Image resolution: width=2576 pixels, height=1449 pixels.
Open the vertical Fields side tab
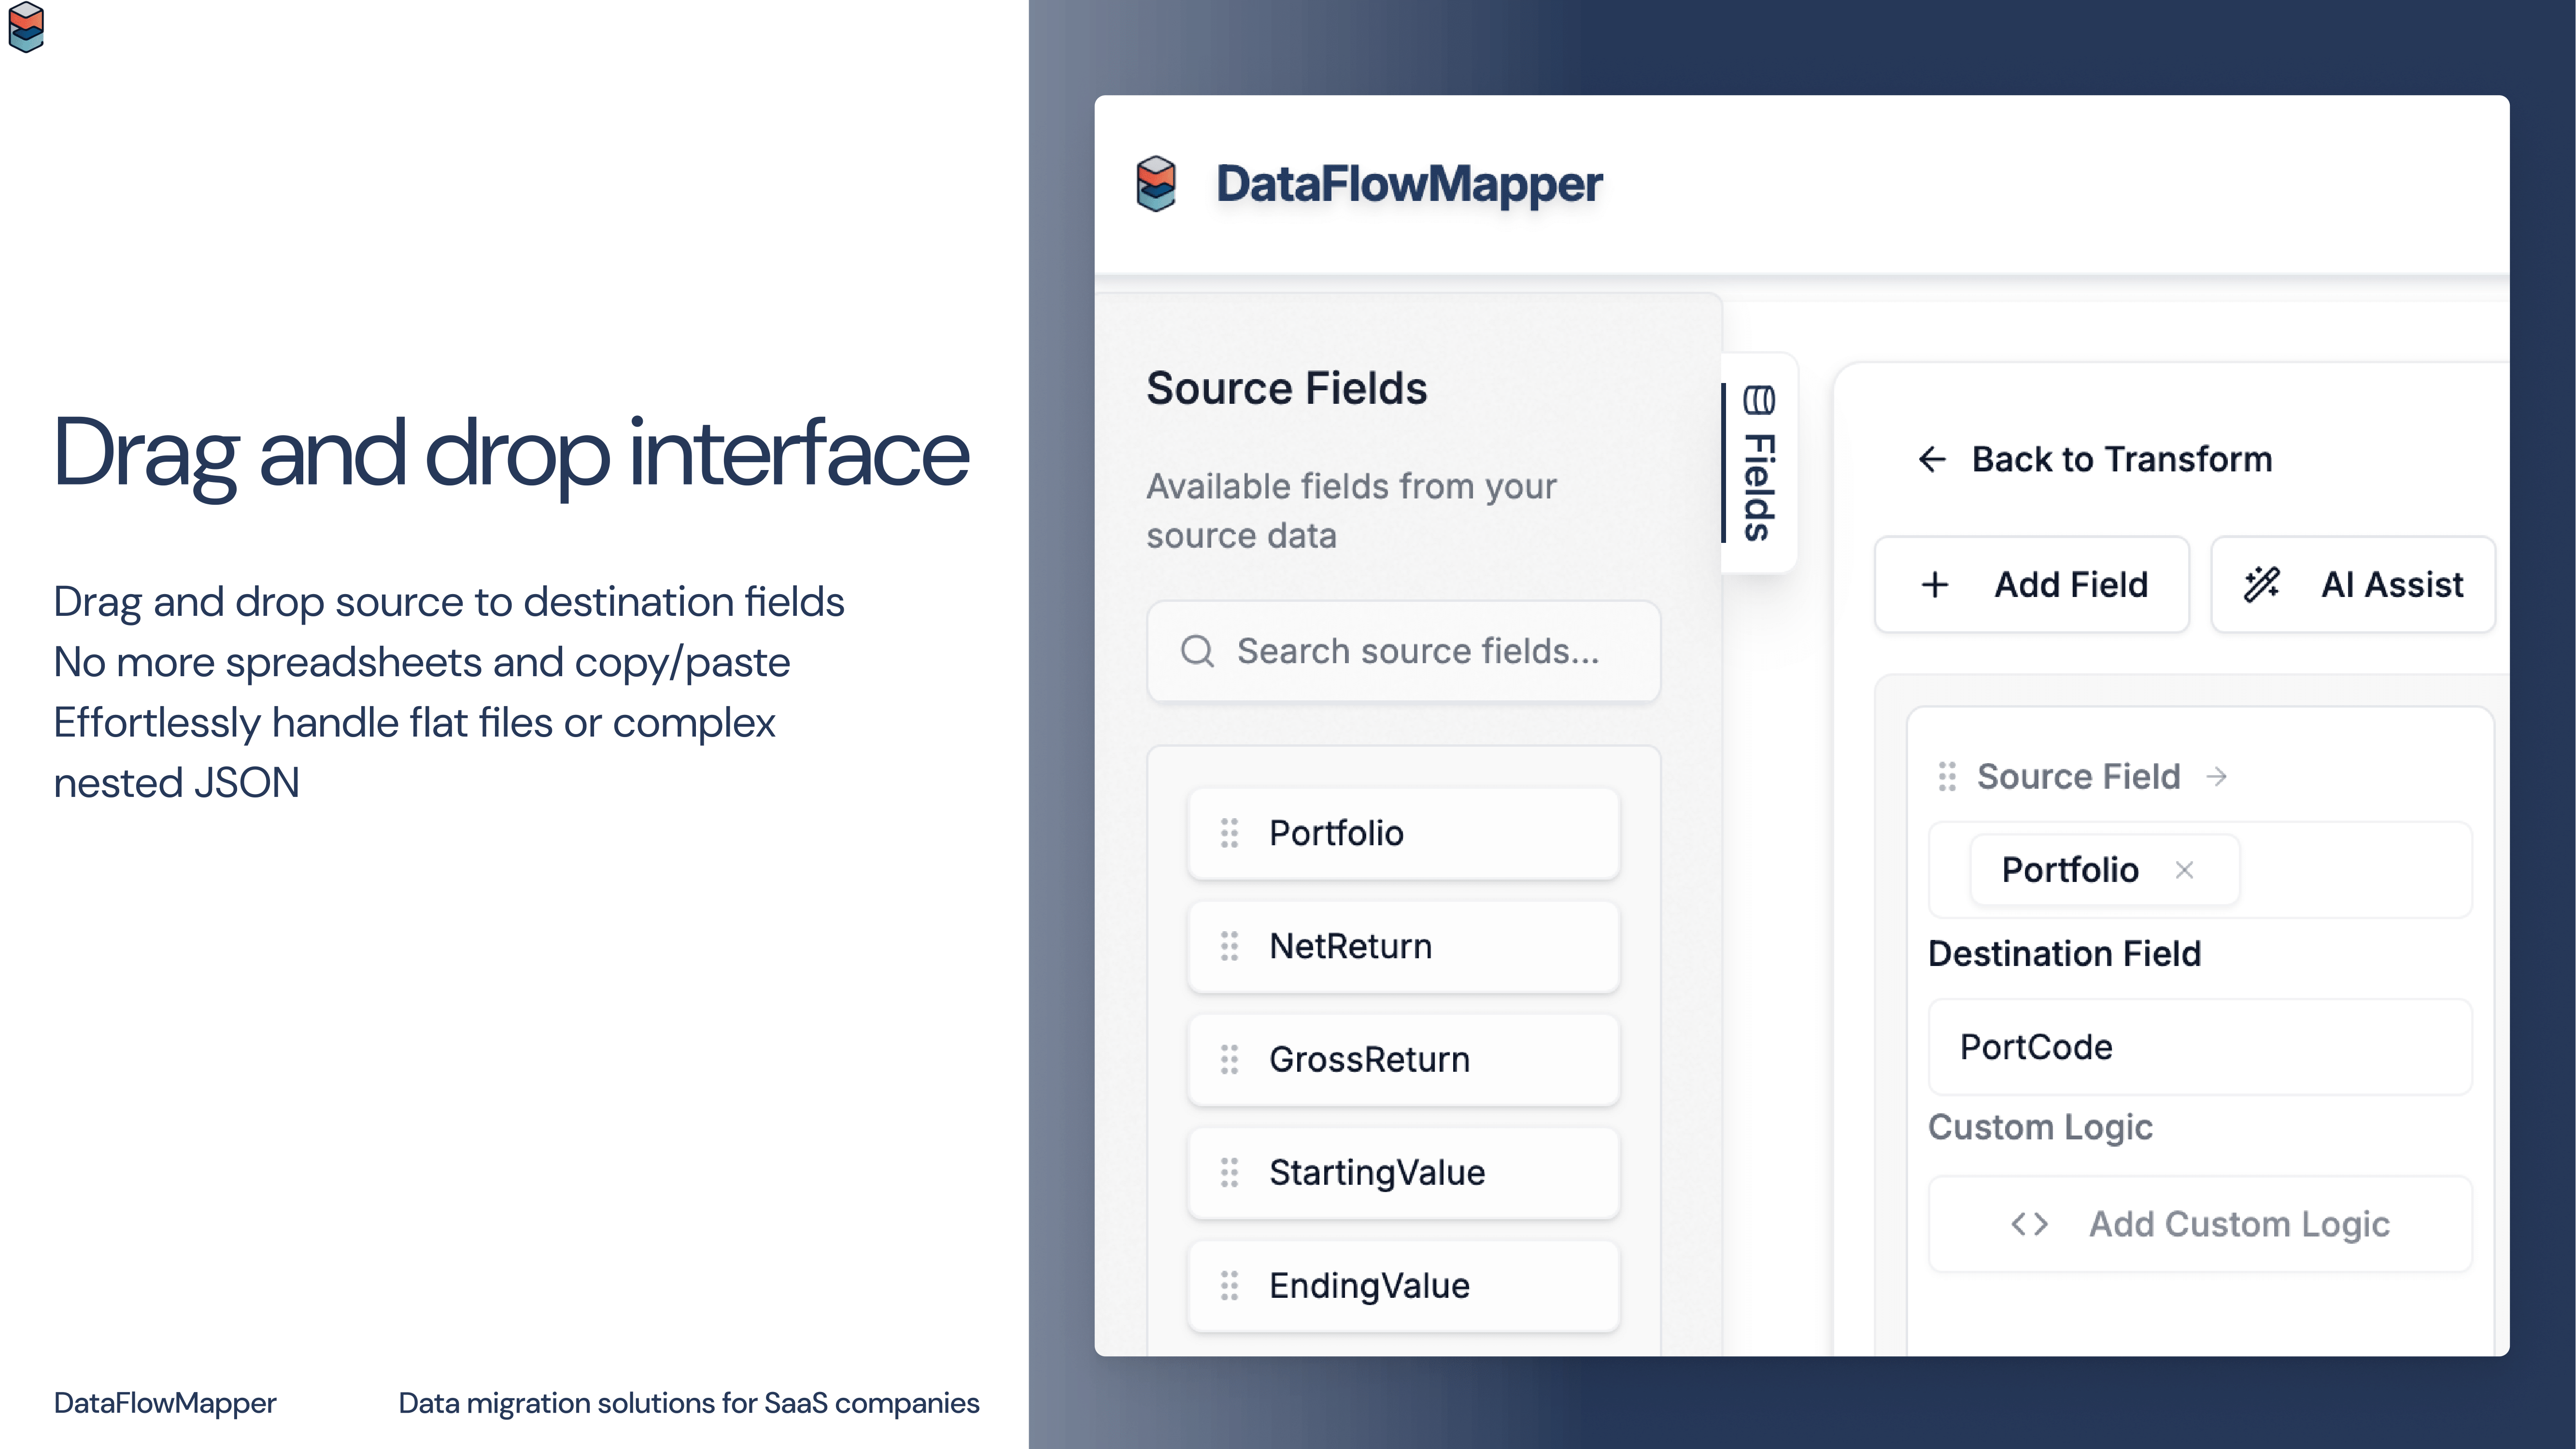click(1759, 487)
